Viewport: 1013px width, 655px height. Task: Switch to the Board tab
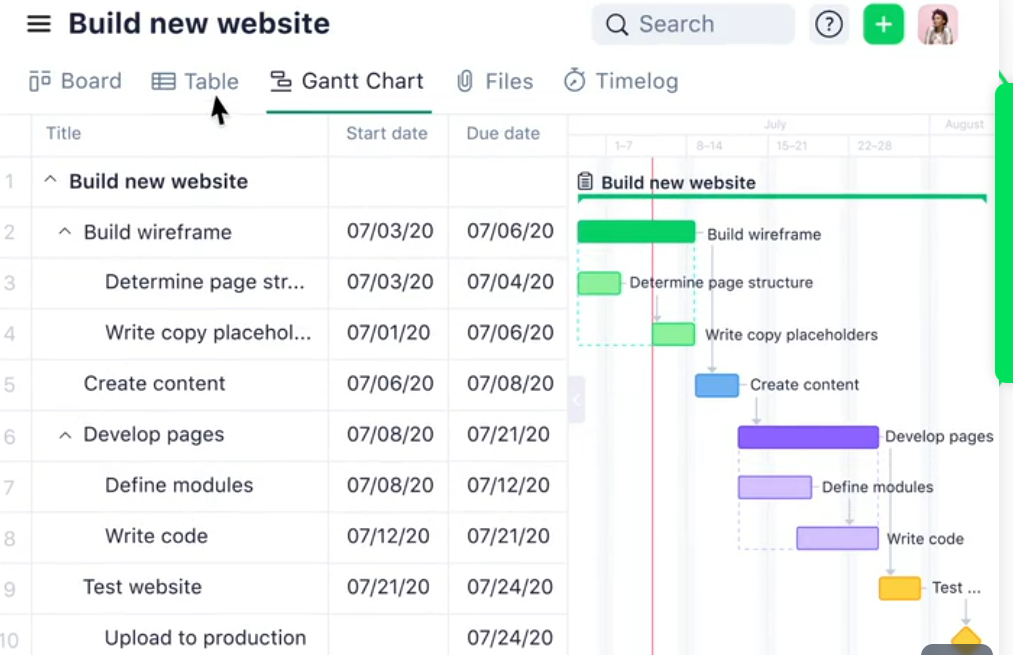point(75,81)
